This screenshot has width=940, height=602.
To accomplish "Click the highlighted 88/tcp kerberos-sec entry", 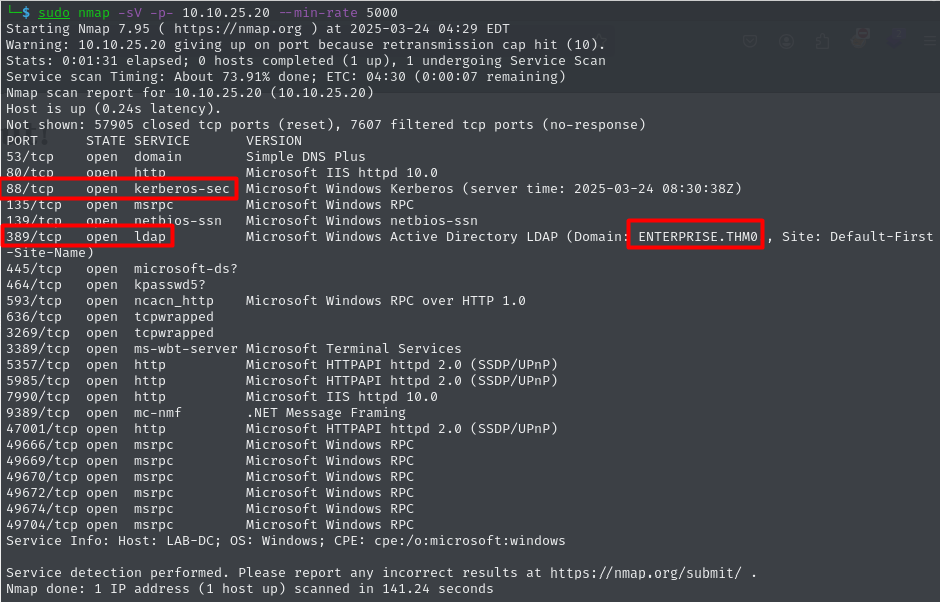I will [120, 189].
